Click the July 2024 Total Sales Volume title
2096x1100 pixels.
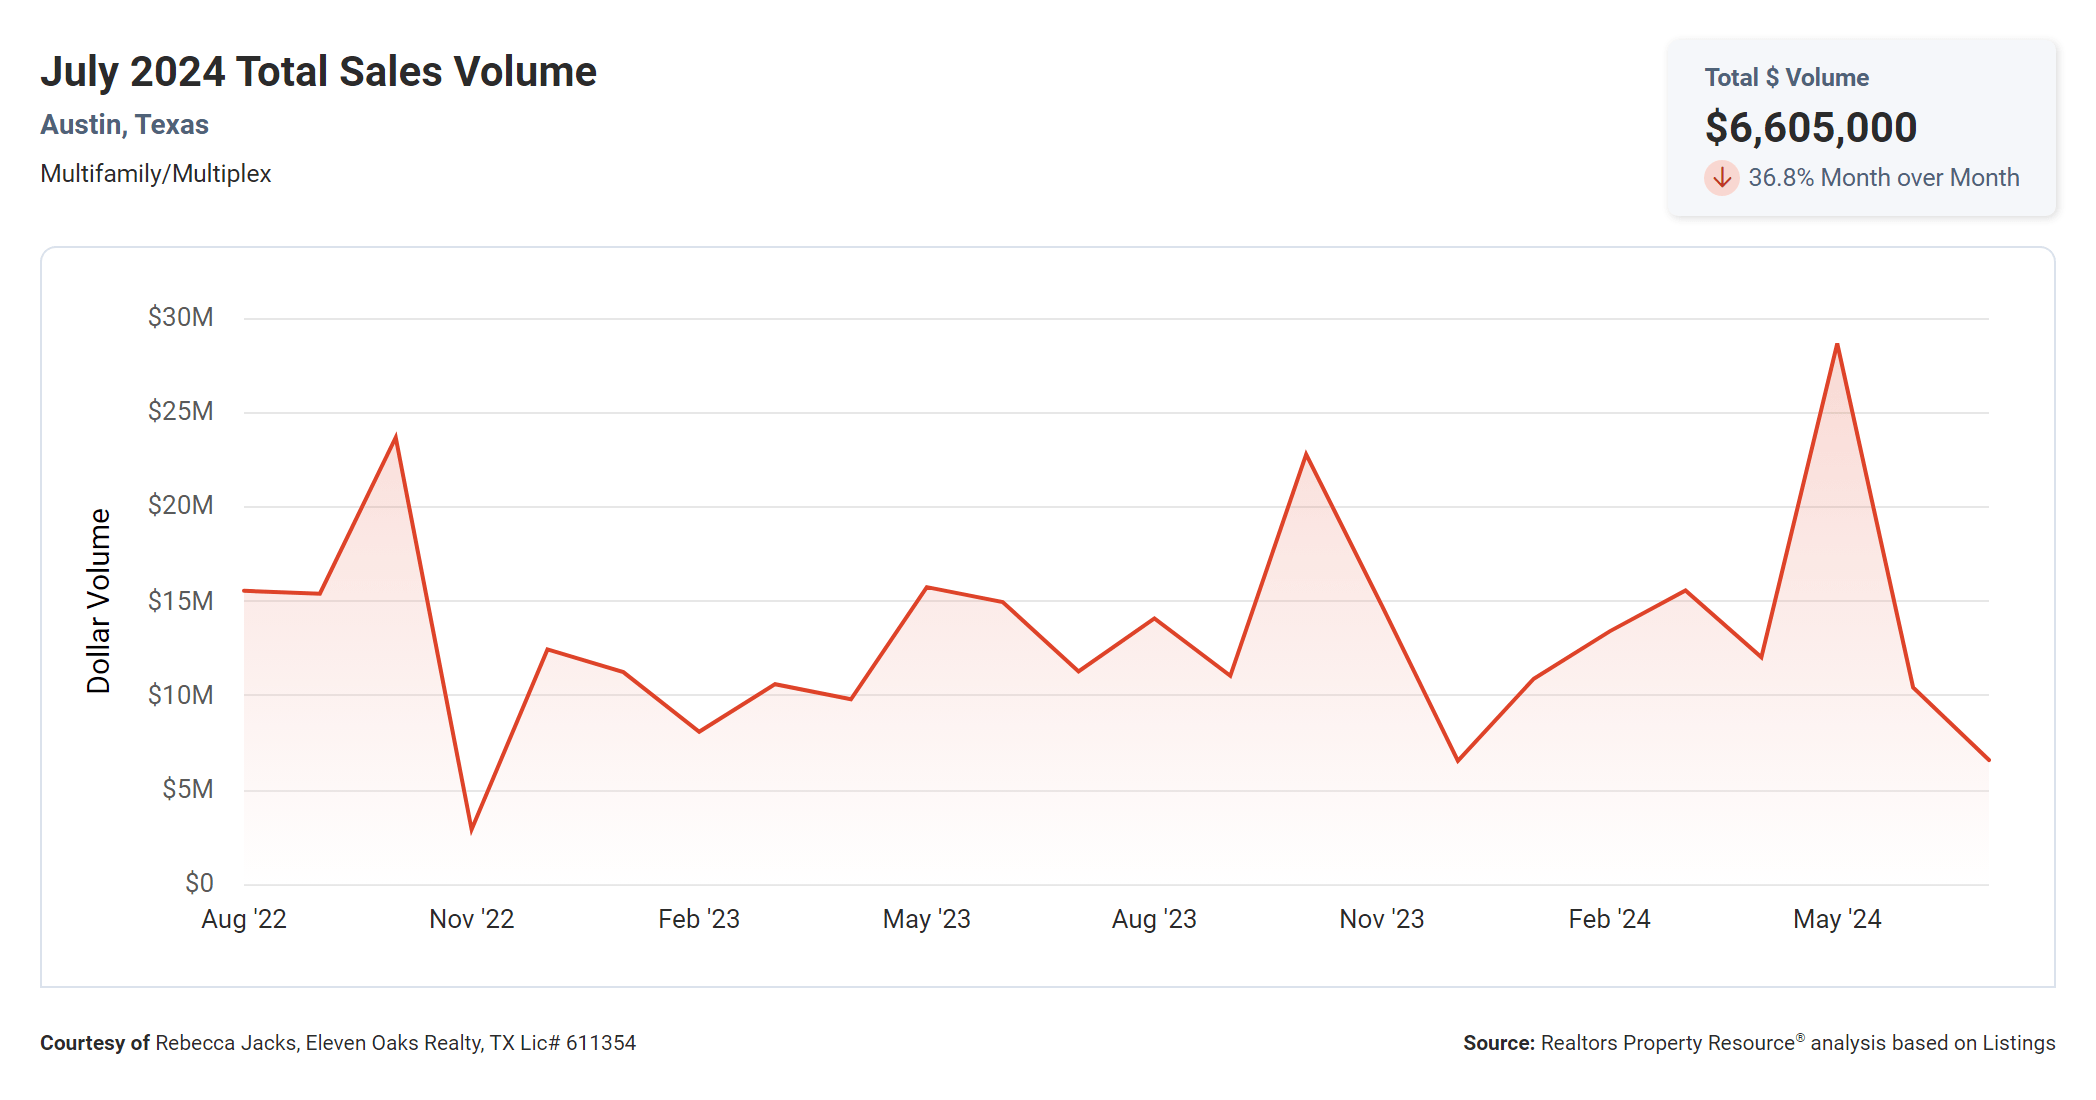318,72
